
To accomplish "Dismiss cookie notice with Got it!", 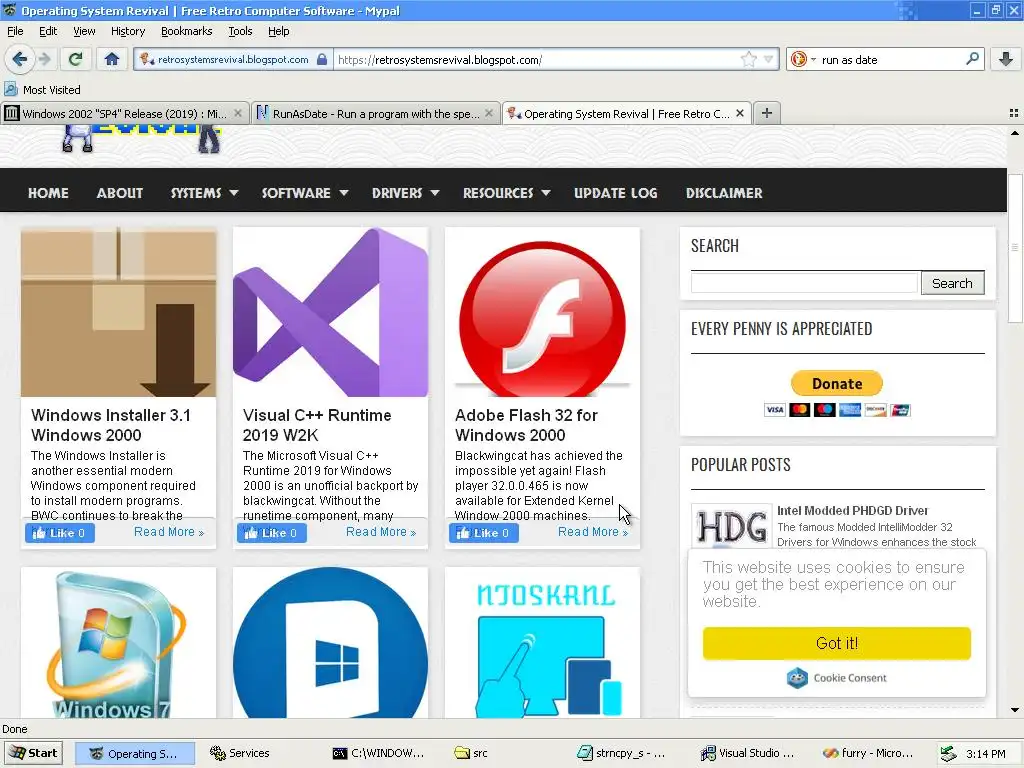I will click(x=837, y=643).
